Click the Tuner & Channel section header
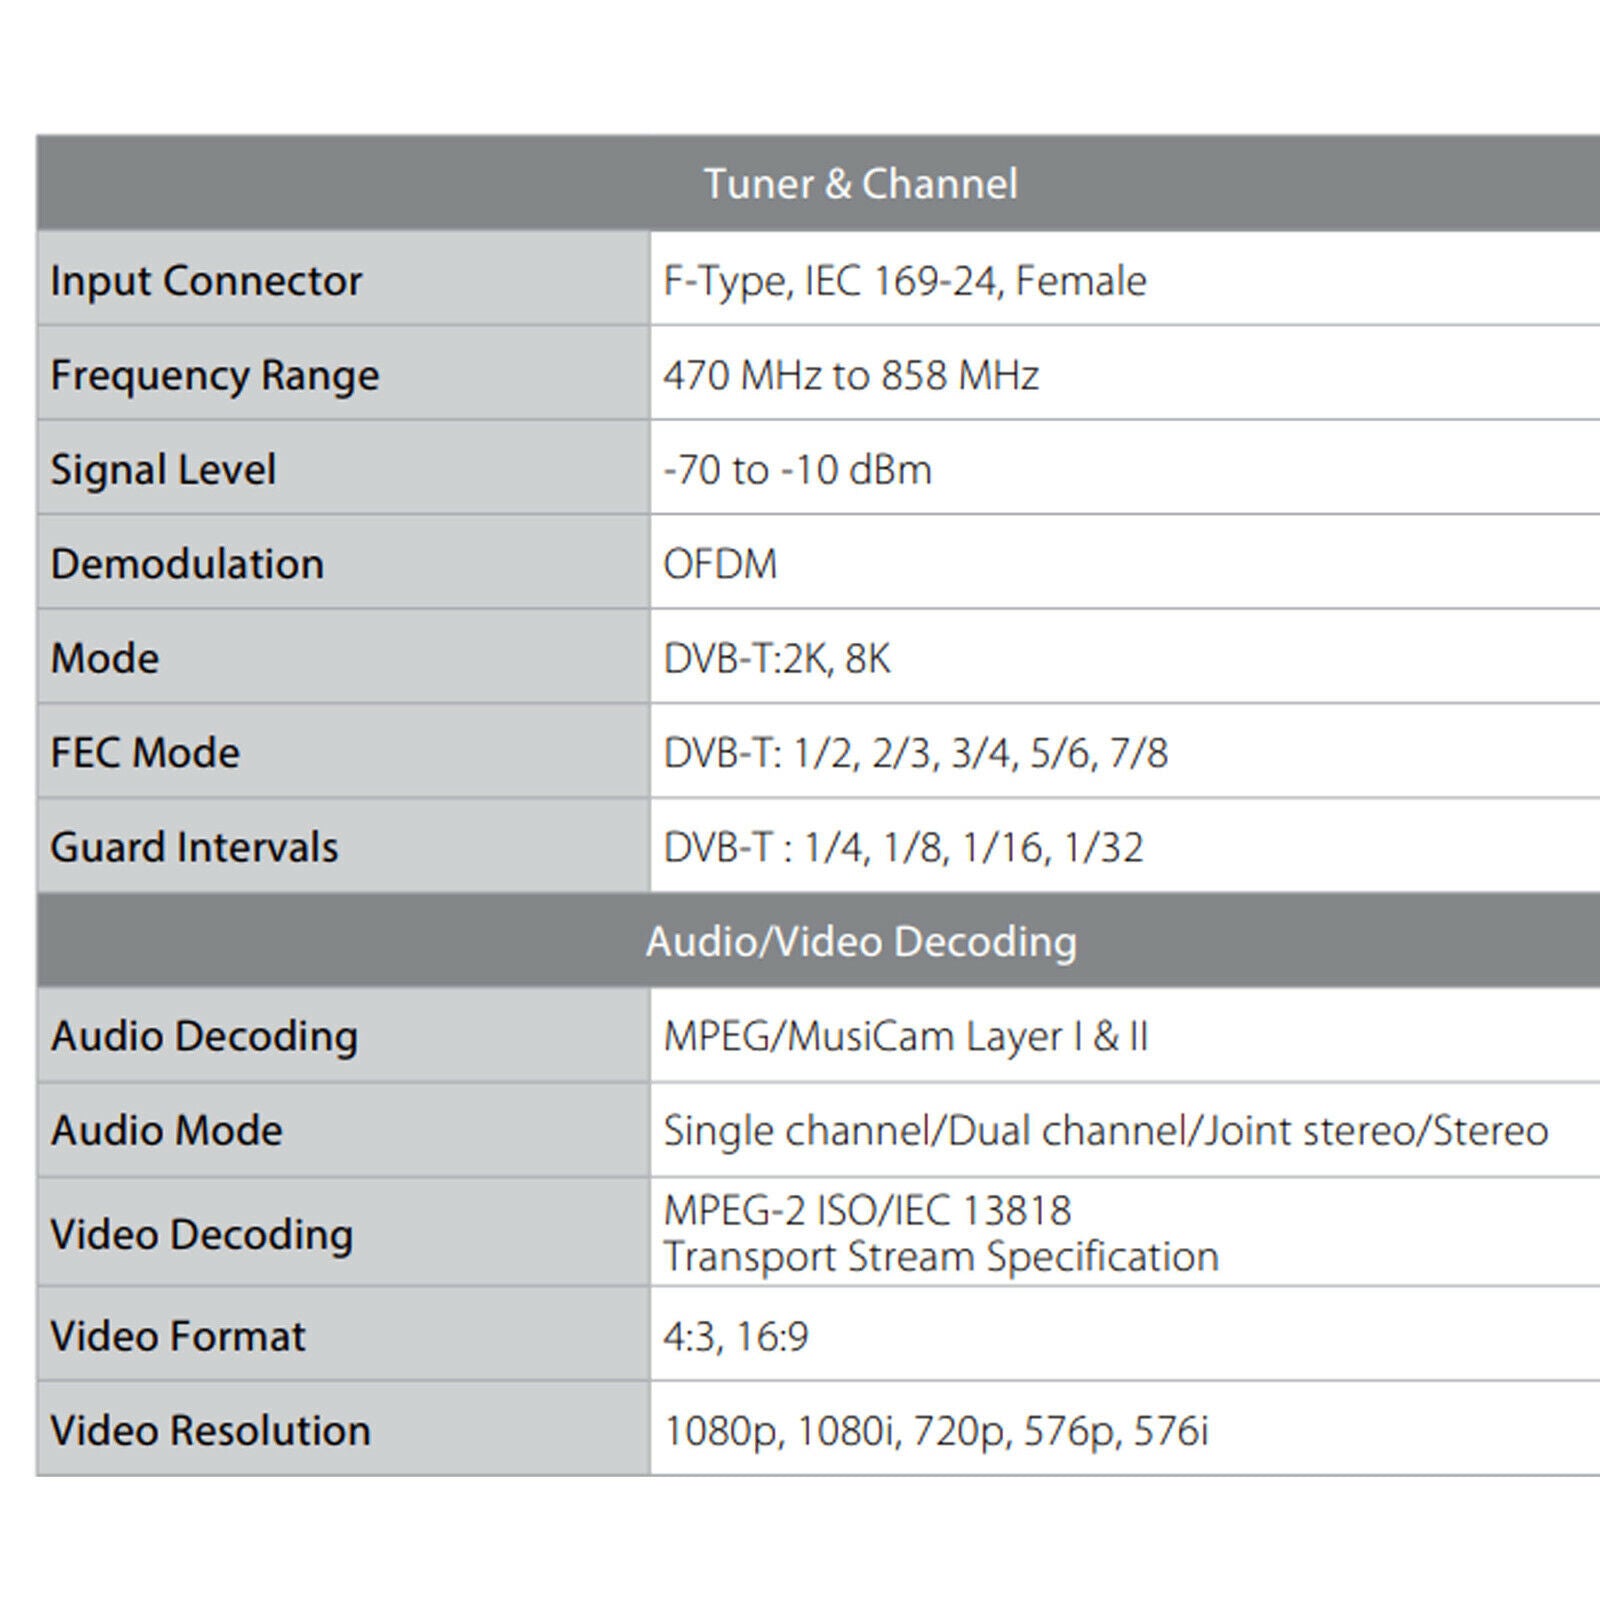1600x1600 pixels. click(x=860, y=184)
